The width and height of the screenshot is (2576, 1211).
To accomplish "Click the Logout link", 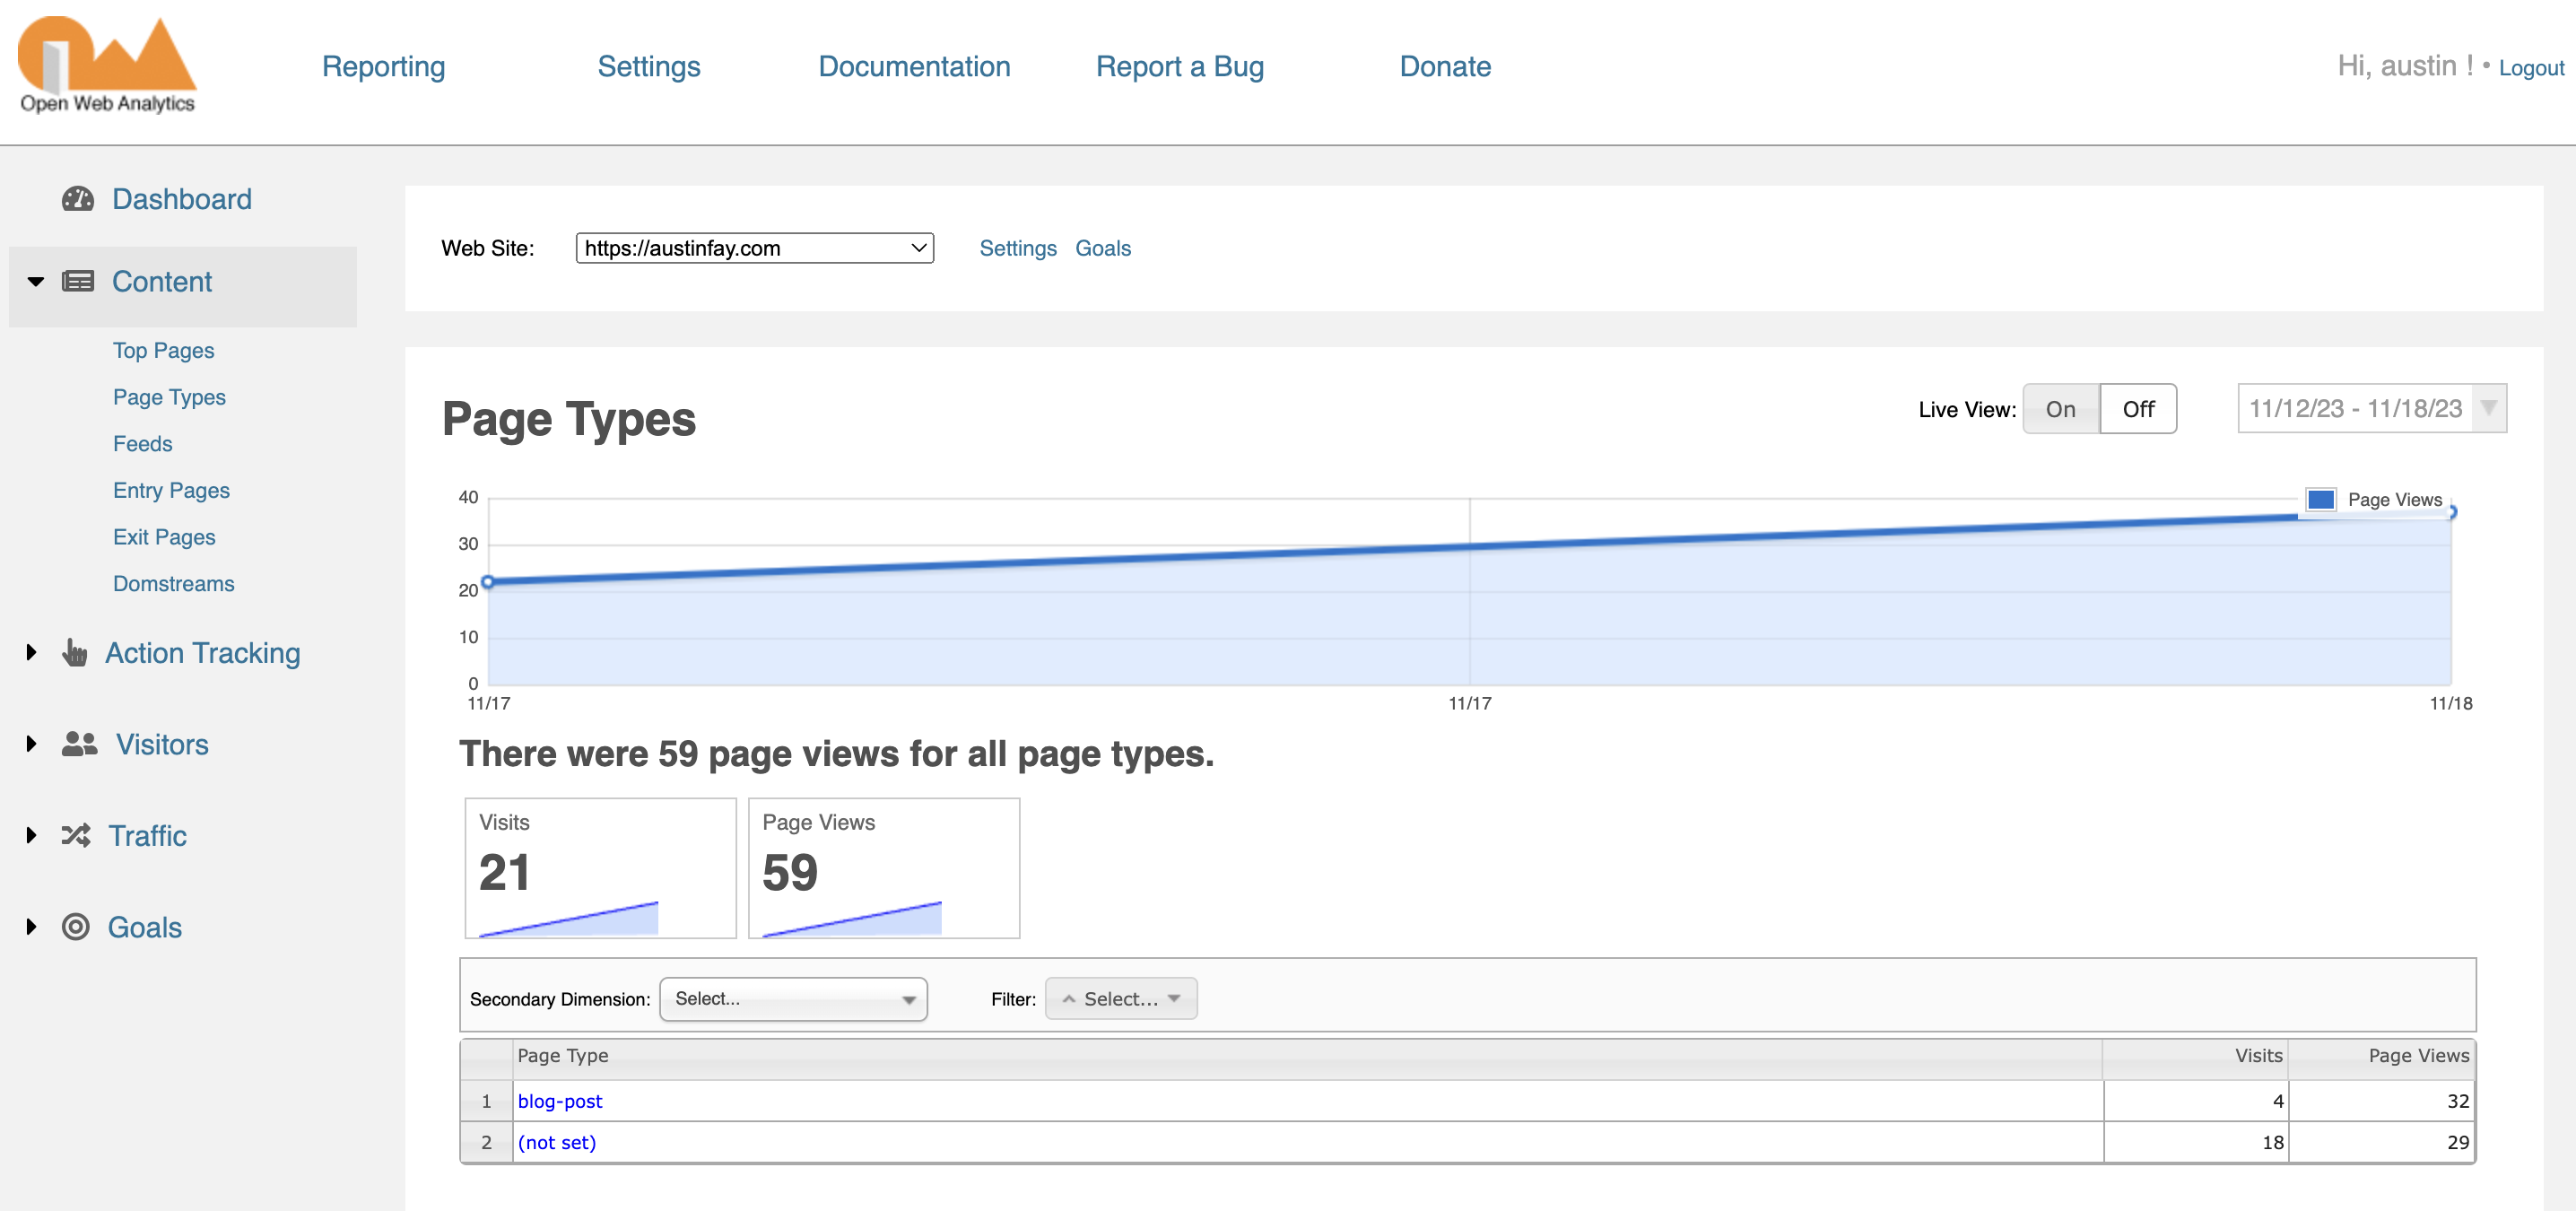I will [x=2531, y=68].
